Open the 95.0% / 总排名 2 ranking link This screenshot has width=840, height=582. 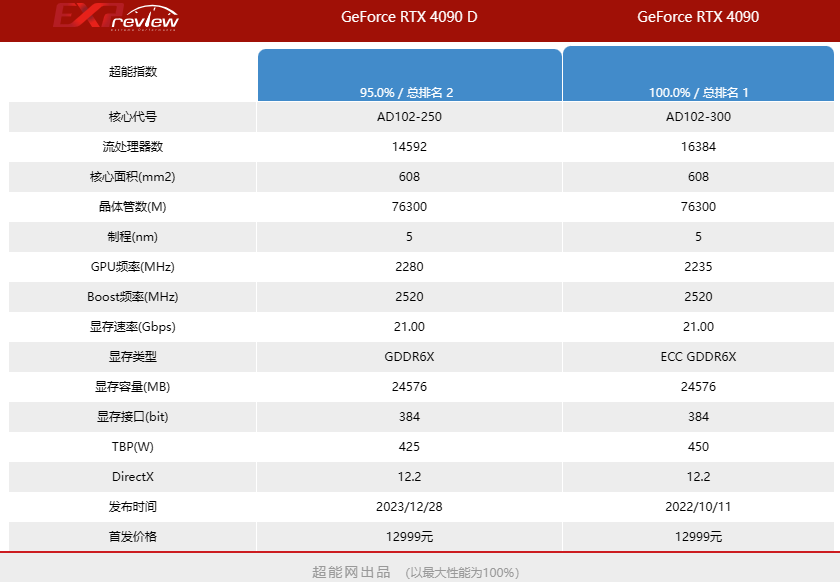coord(410,91)
